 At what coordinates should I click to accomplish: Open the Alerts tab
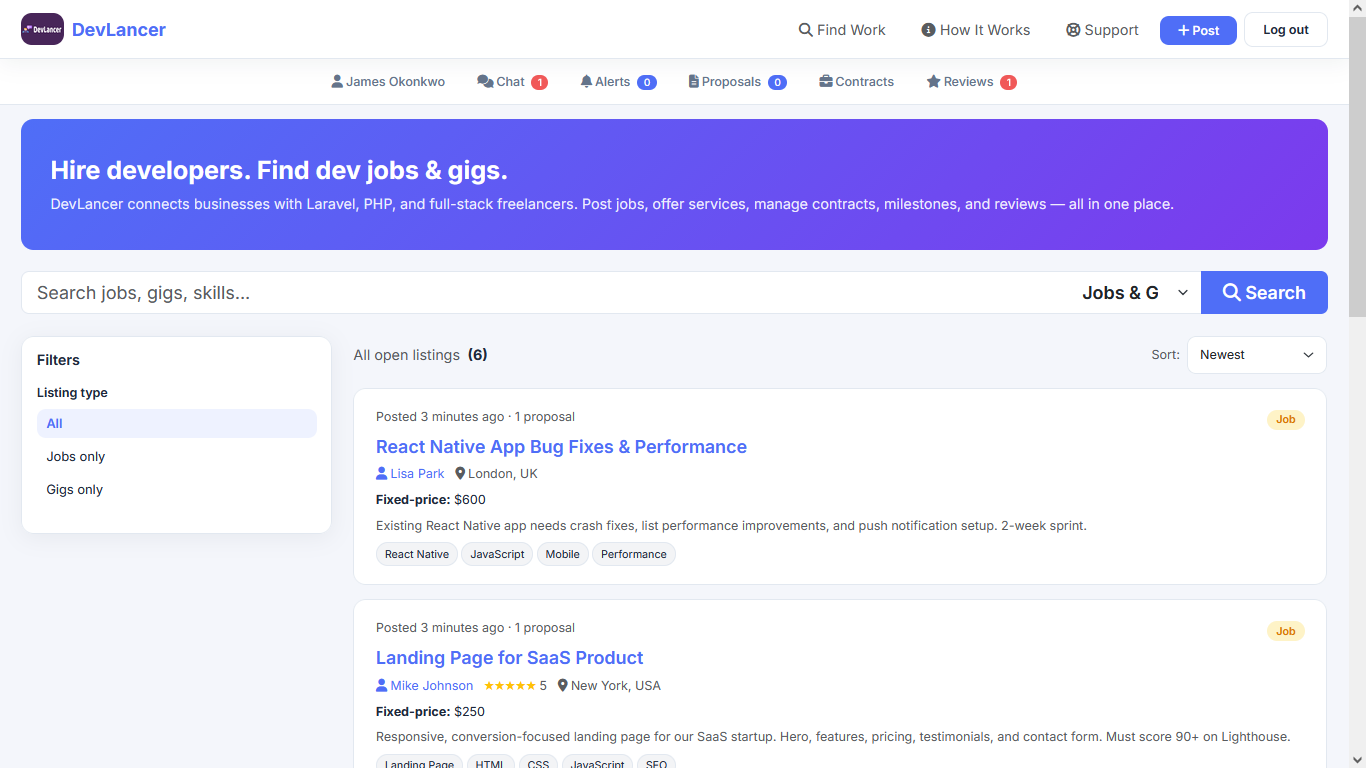(618, 82)
